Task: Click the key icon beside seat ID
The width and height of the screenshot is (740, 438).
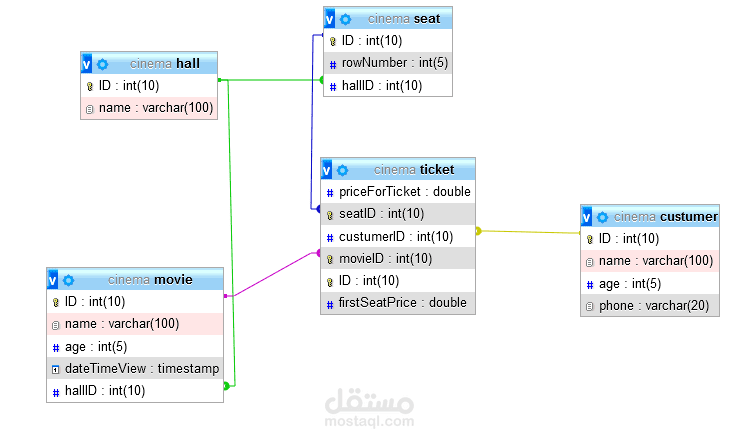Action: pyautogui.click(x=333, y=42)
